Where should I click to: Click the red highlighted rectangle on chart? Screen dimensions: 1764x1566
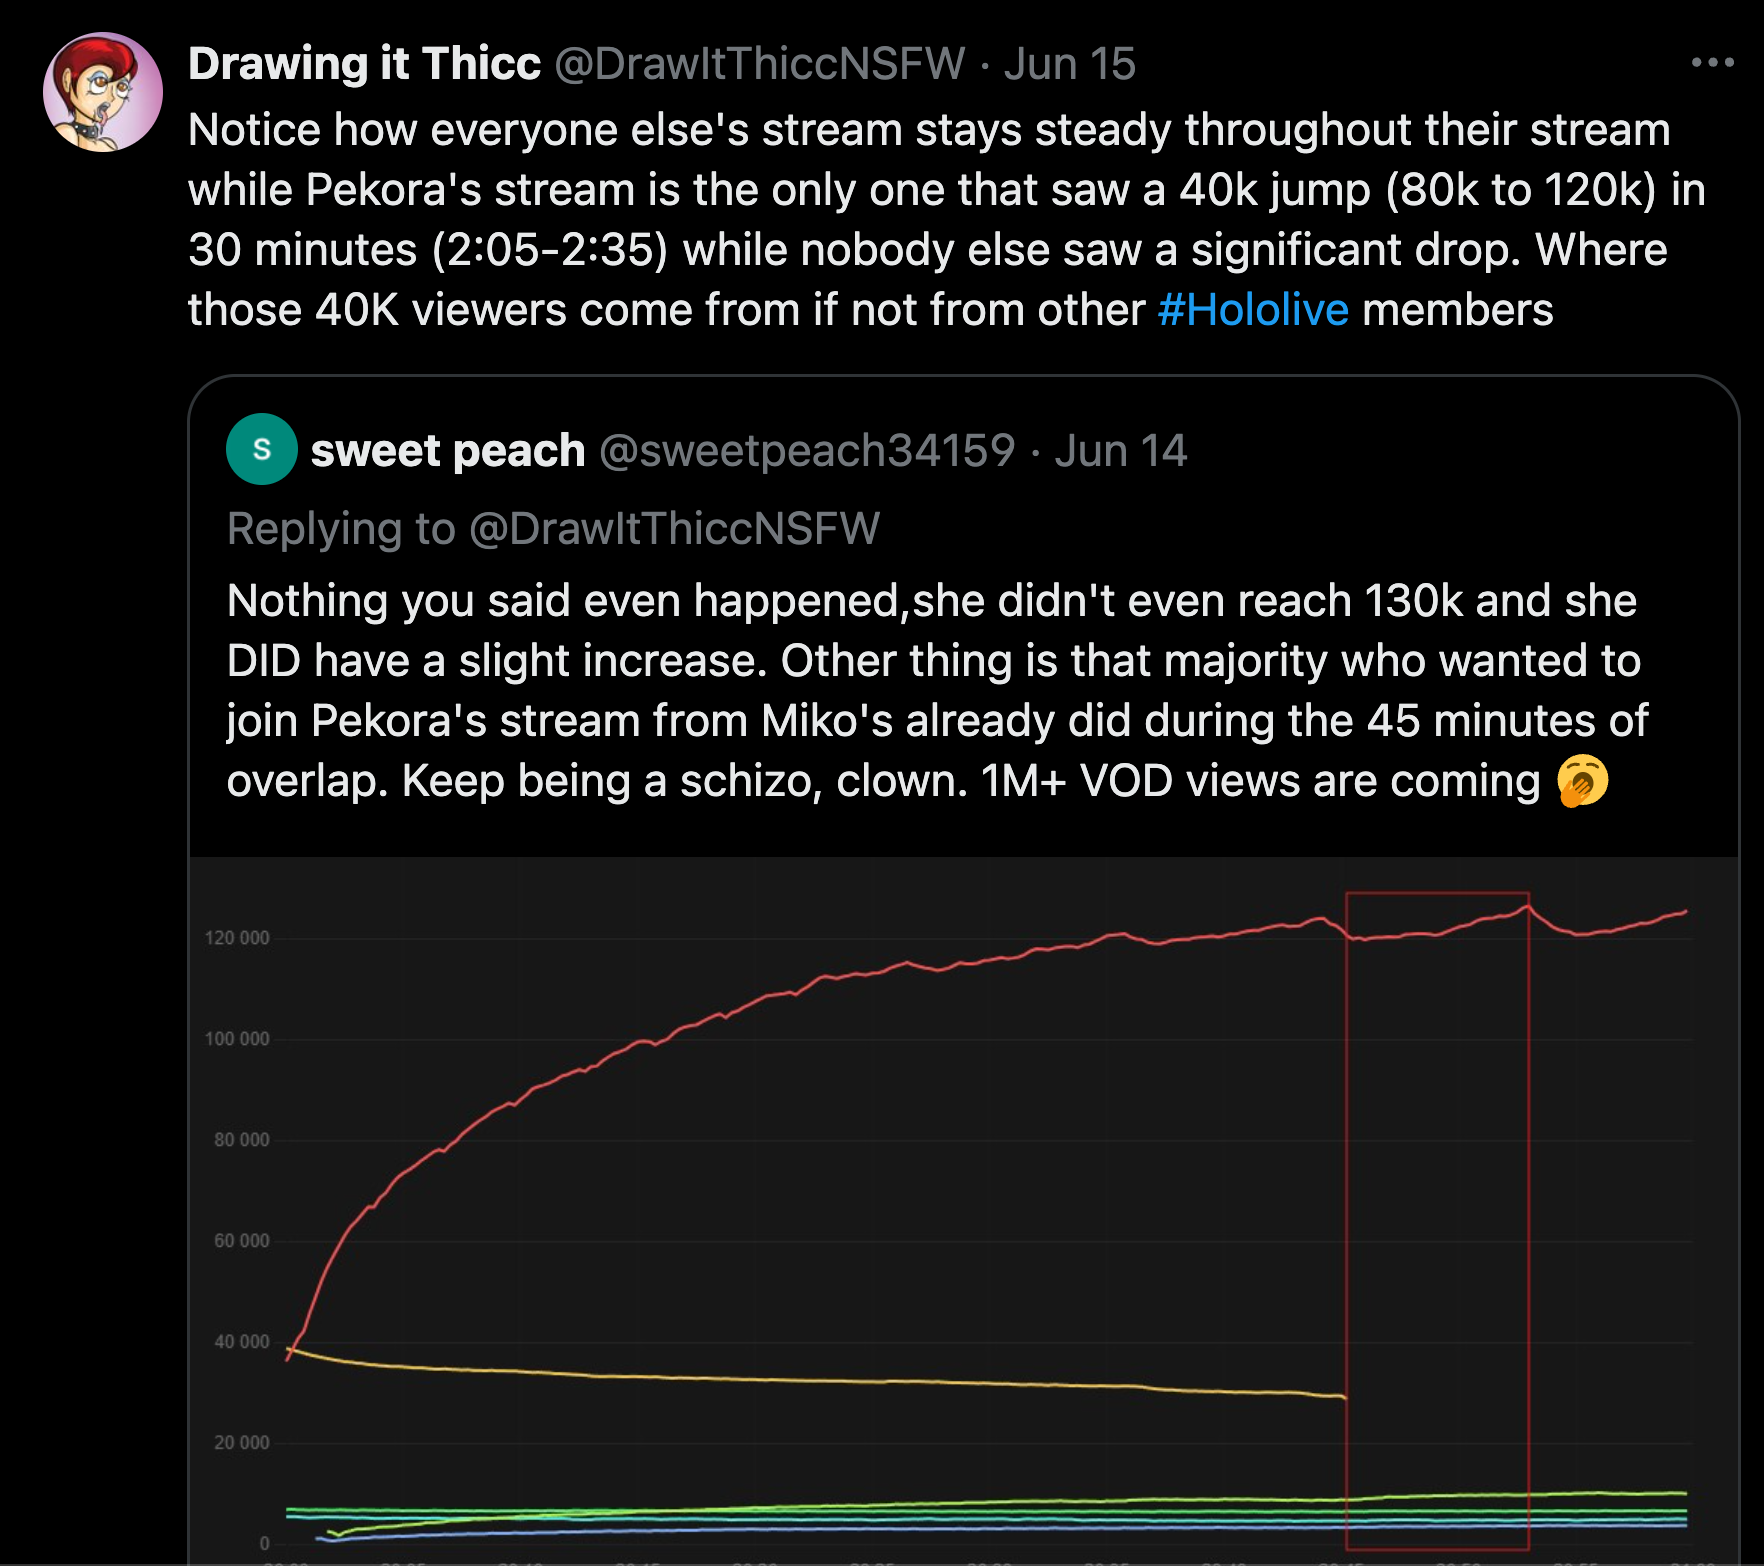click(1437, 1220)
